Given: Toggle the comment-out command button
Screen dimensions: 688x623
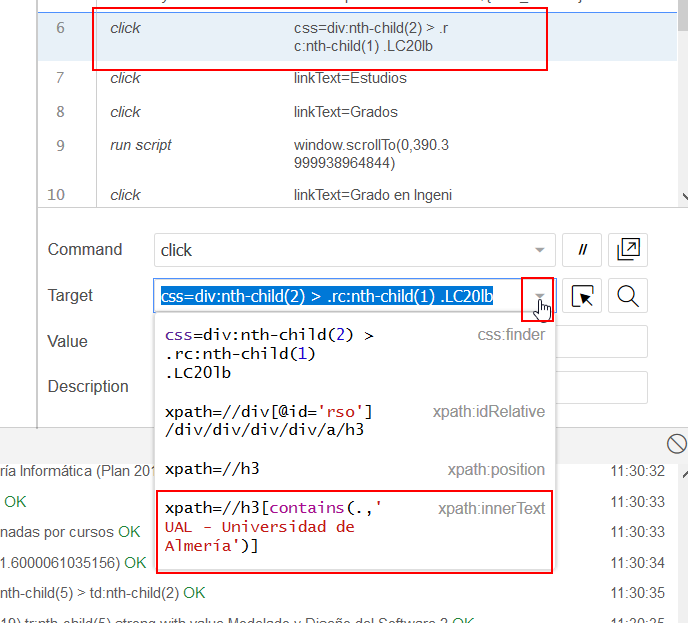Looking at the screenshot, I should 582,250.
